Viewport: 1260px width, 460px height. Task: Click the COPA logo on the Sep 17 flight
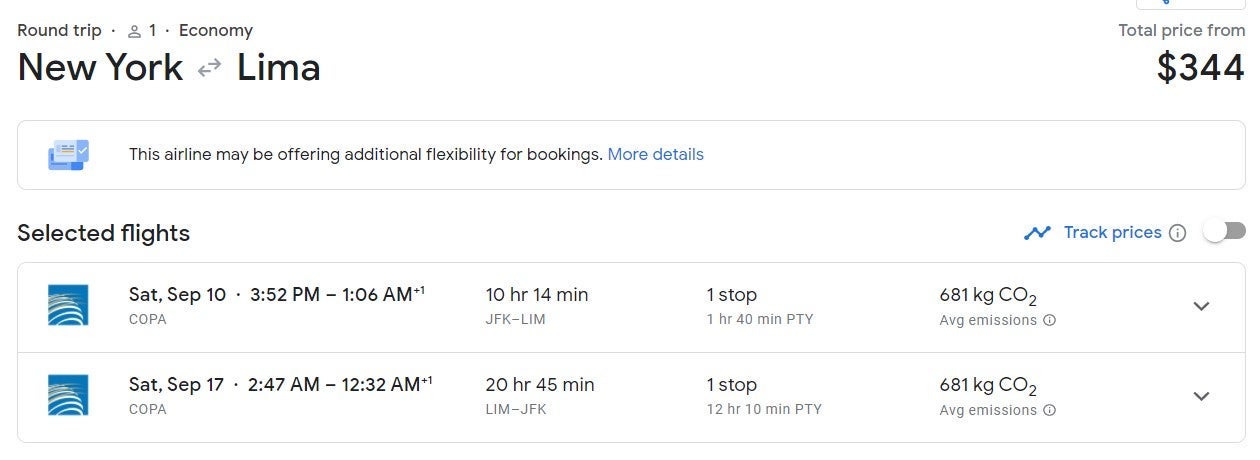68,395
